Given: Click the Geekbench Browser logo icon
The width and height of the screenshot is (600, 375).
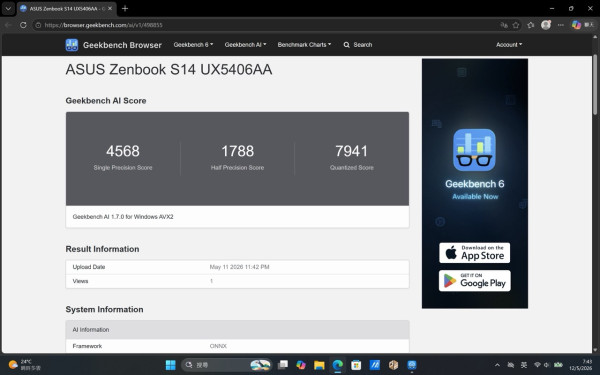Looking at the screenshot, I should pos(72,45).
